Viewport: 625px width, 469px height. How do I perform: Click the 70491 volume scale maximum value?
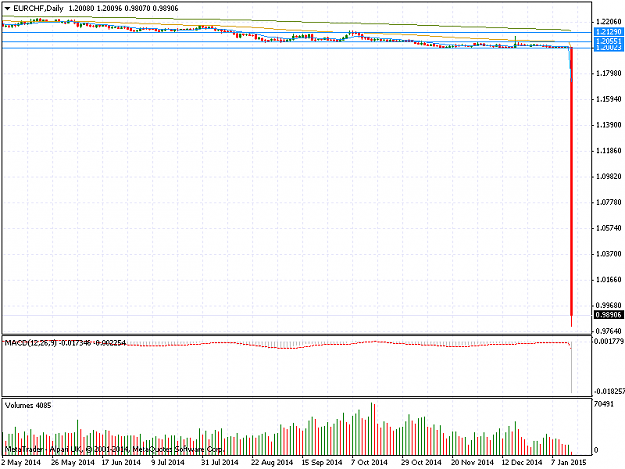tap(604, 404)
